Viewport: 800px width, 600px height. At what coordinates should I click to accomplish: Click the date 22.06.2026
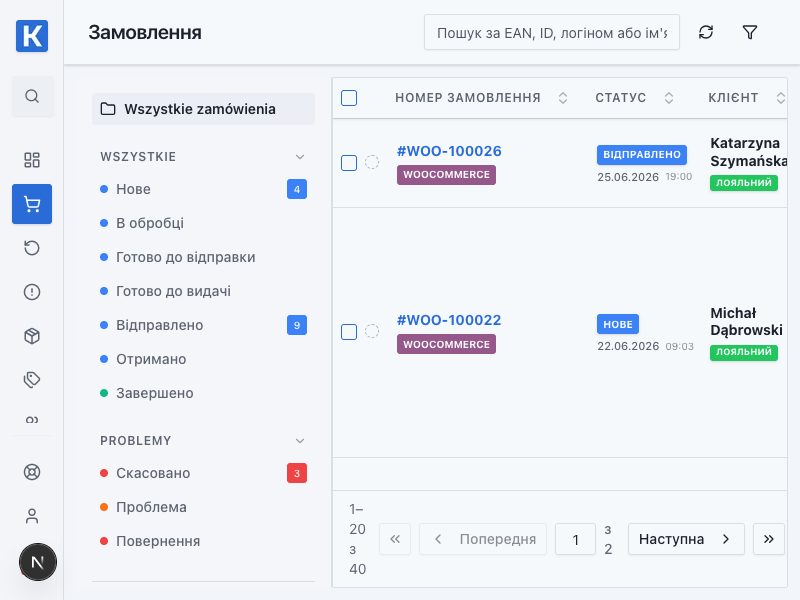pos(628,346)
